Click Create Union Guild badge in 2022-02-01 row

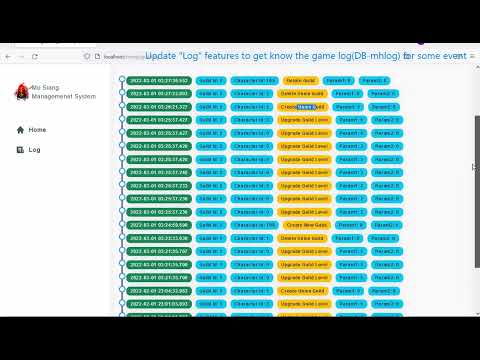tap(302, 291)
